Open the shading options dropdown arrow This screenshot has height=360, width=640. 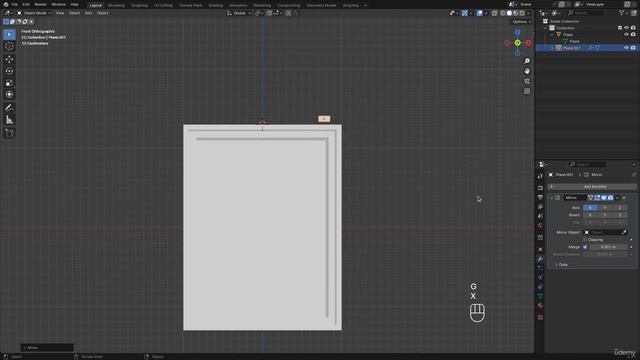529,13
